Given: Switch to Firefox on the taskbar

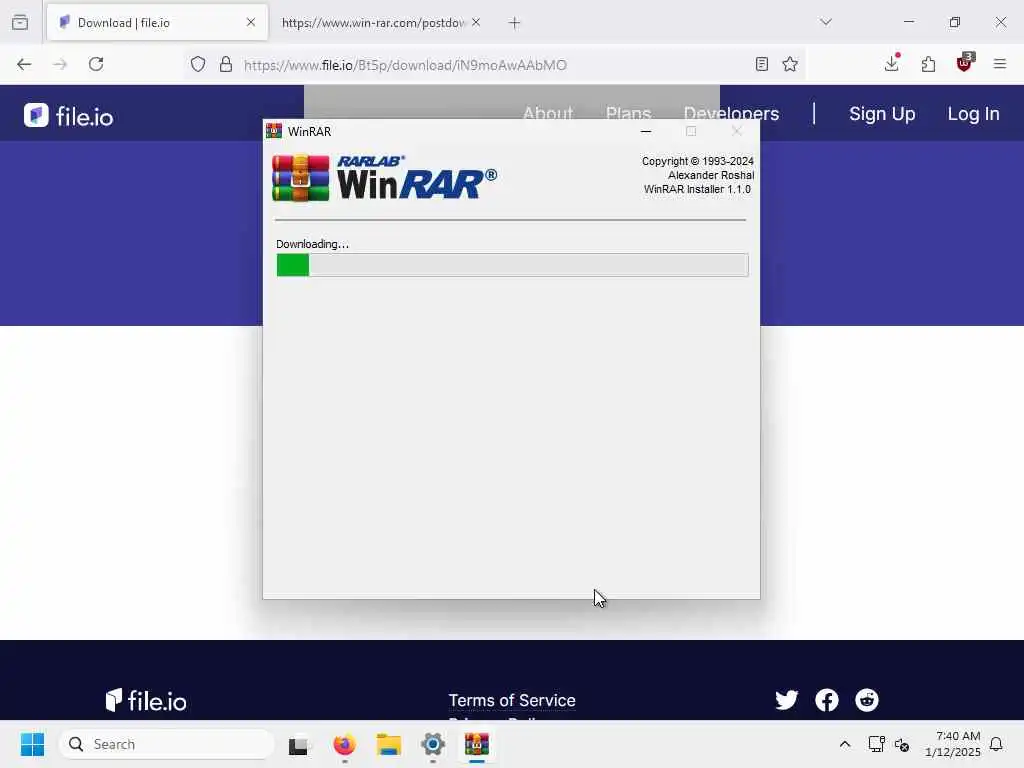Looking at the screenshot, I should pos(344,744).
